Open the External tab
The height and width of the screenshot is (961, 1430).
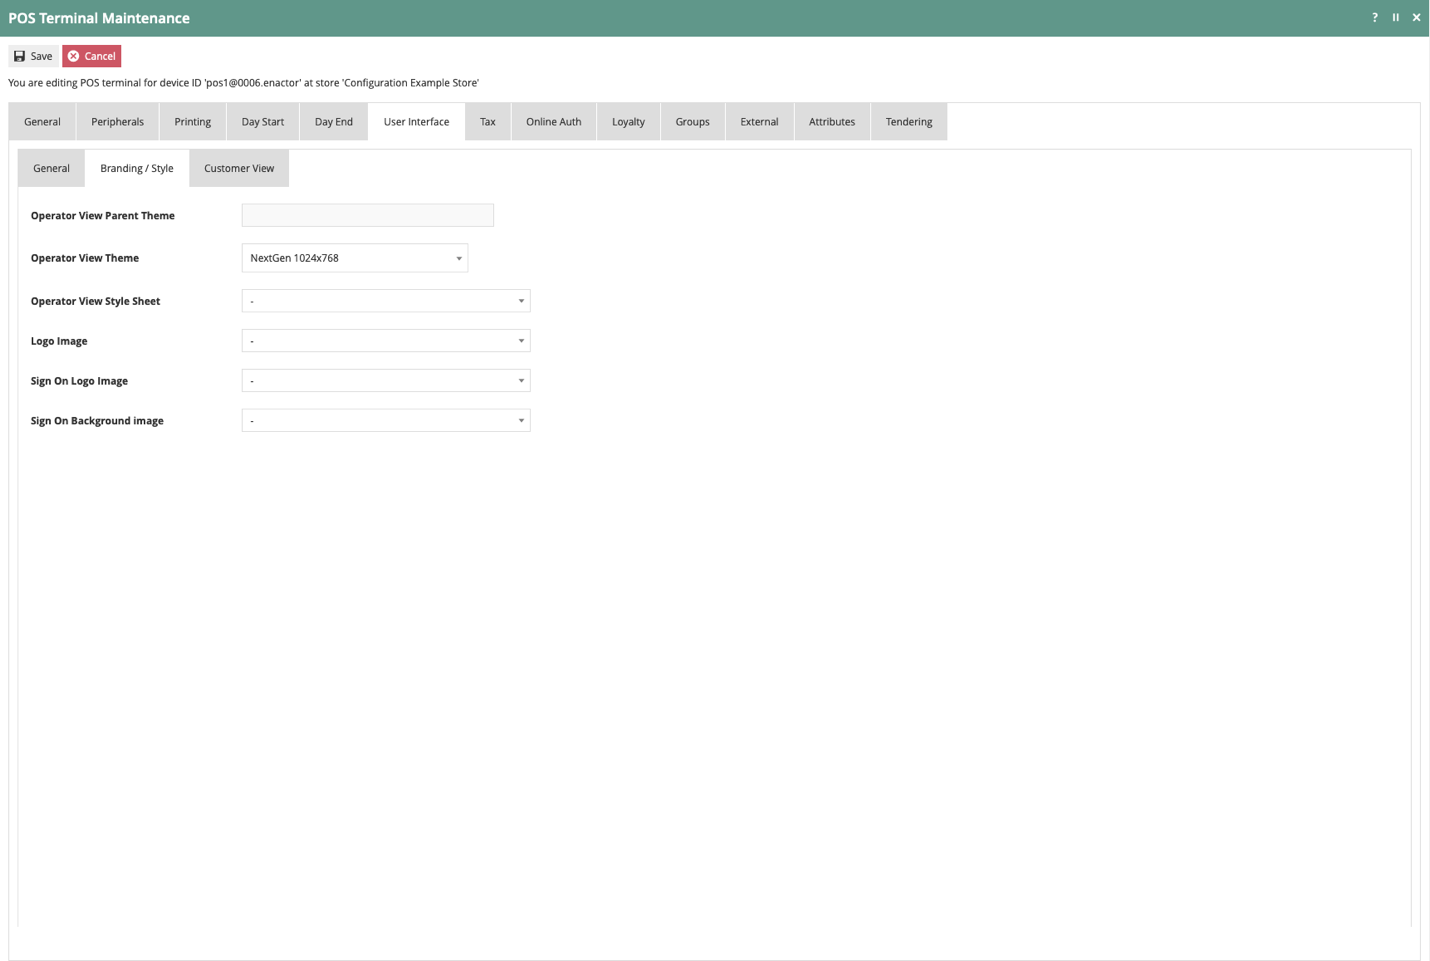[759, 122]
